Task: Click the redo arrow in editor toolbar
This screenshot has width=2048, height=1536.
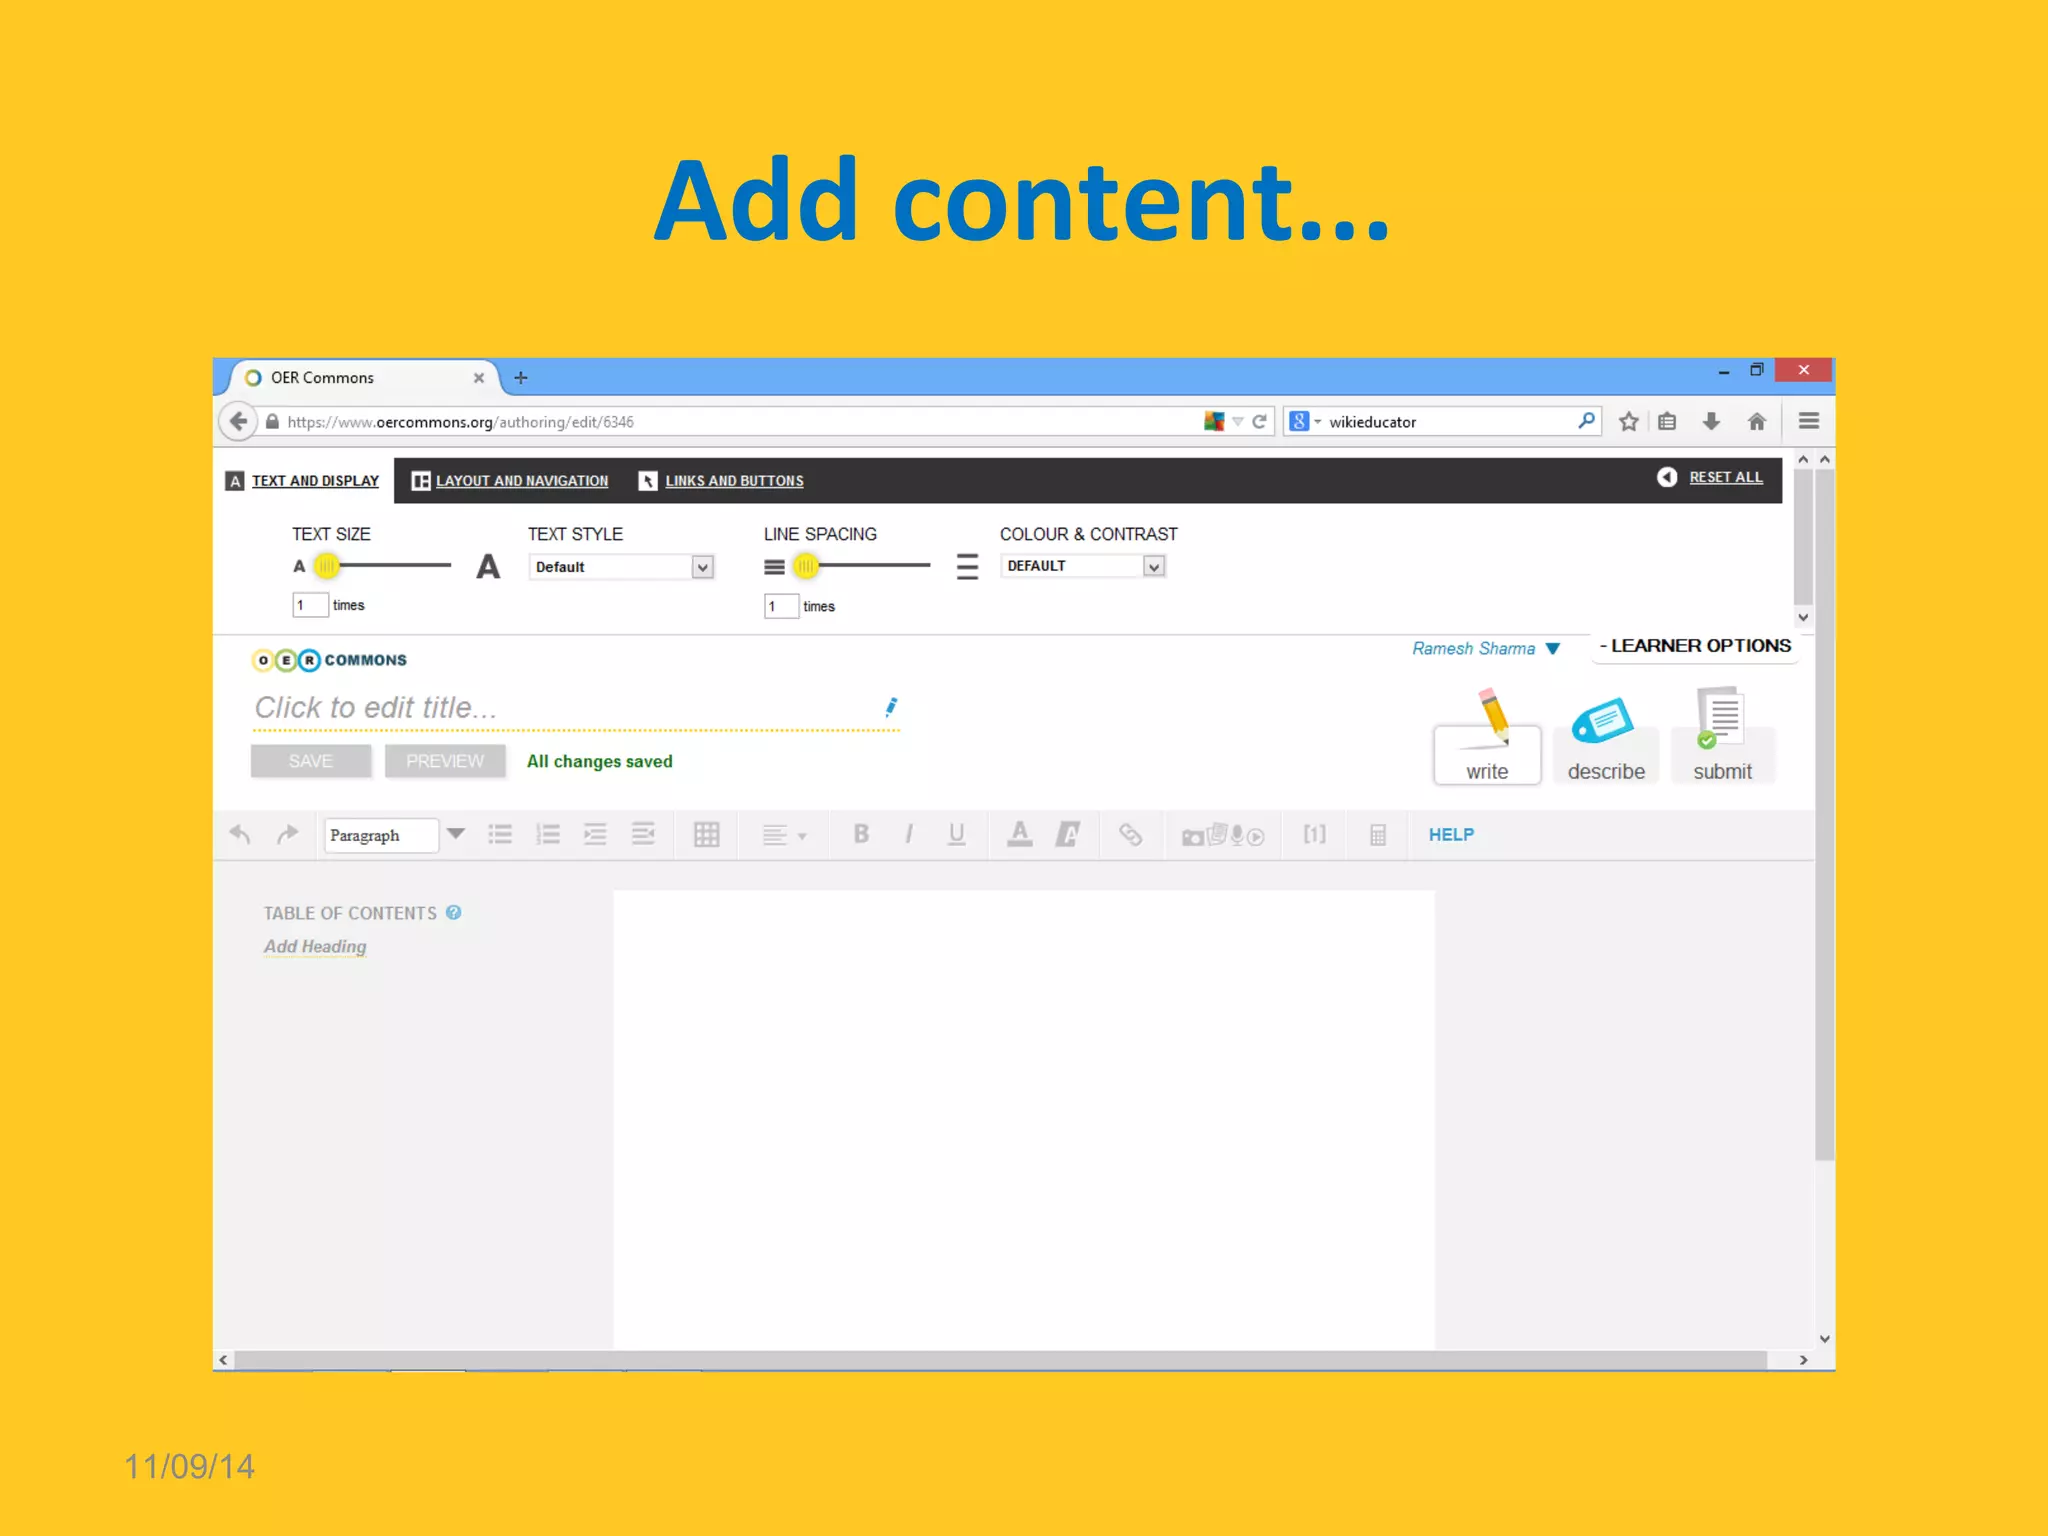Action: click(x=287, y=834)
